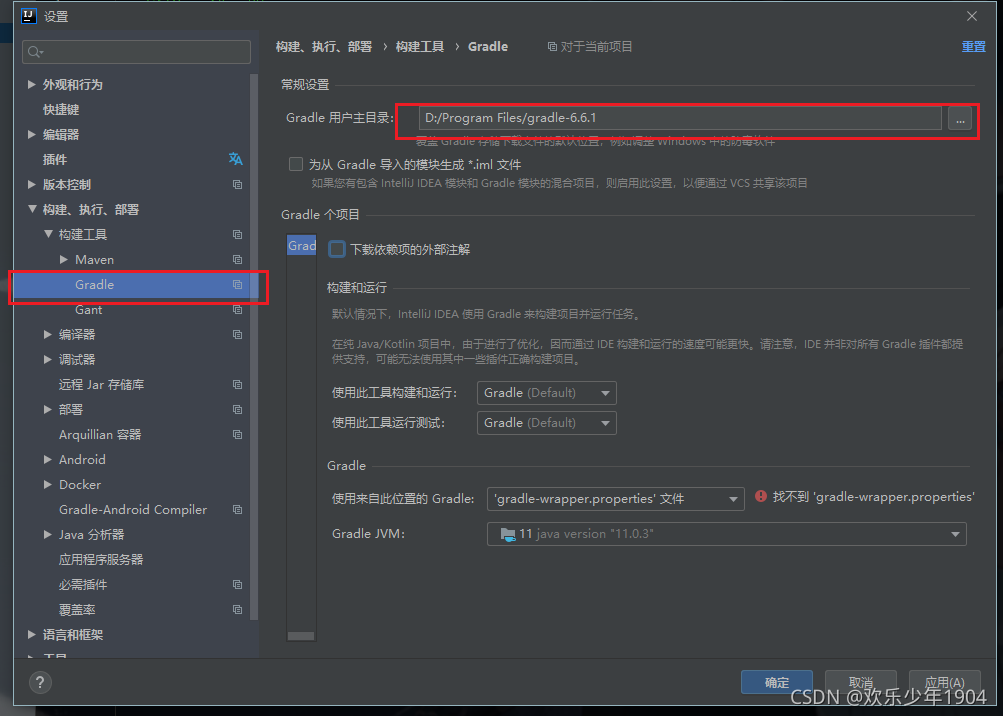The image size is (1003, 716).
Task: Collapse the 构建工具 node
Action: tap(48, 234)
